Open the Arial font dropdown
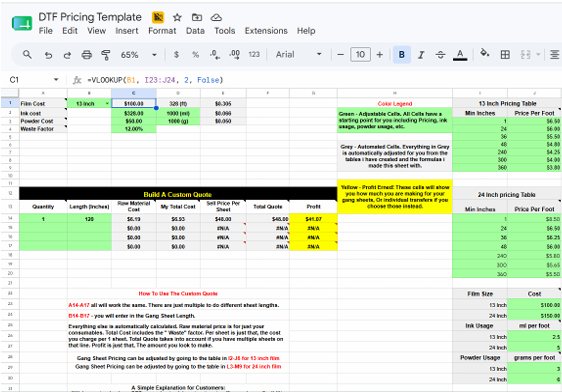The image size is (562, 392). 298,54
